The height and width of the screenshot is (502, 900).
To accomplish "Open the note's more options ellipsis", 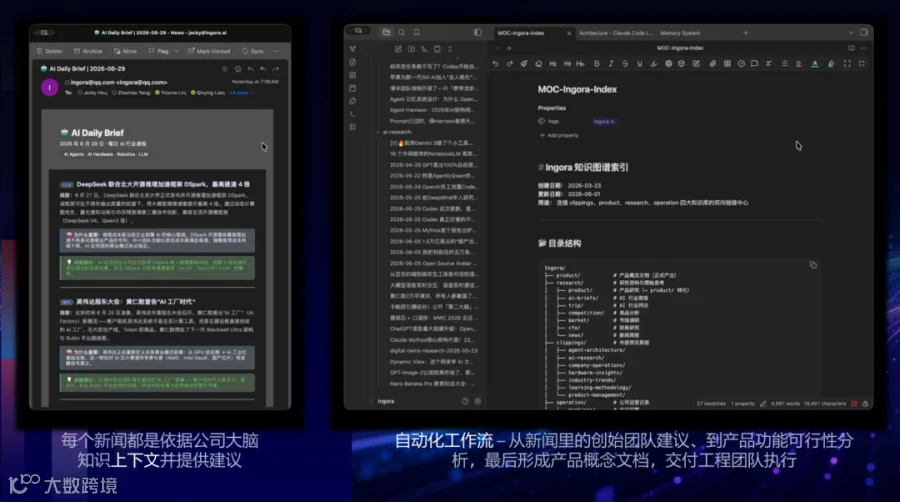I will (x=863, y=48).
